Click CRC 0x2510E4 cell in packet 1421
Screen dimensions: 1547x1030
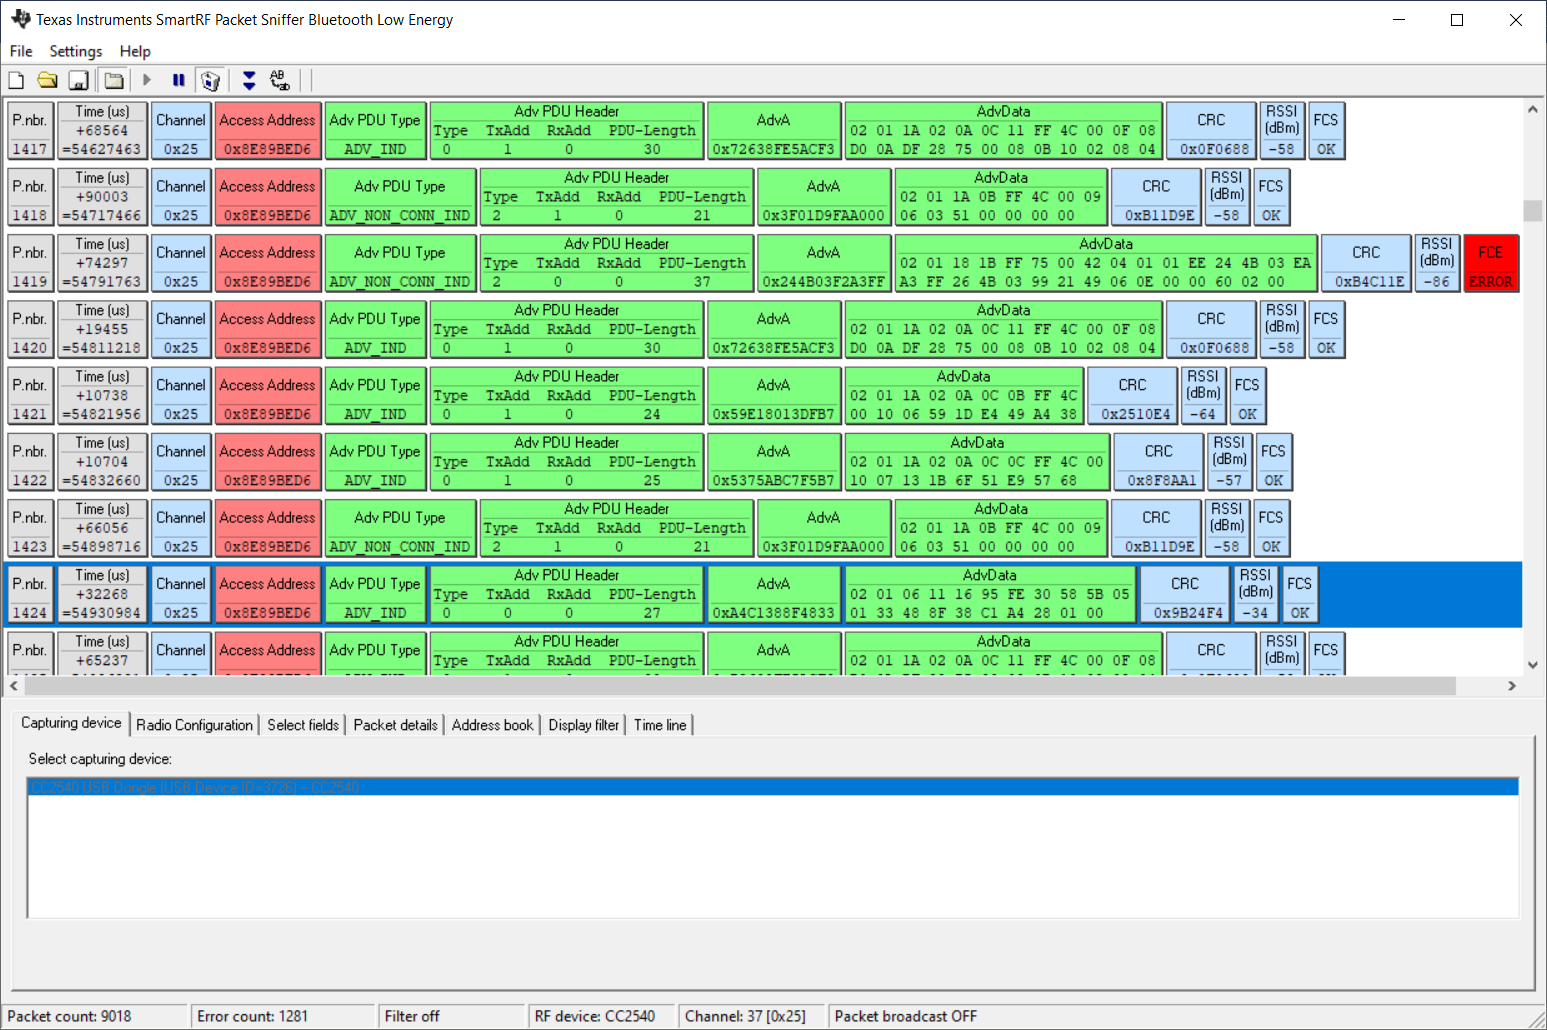1133,396
